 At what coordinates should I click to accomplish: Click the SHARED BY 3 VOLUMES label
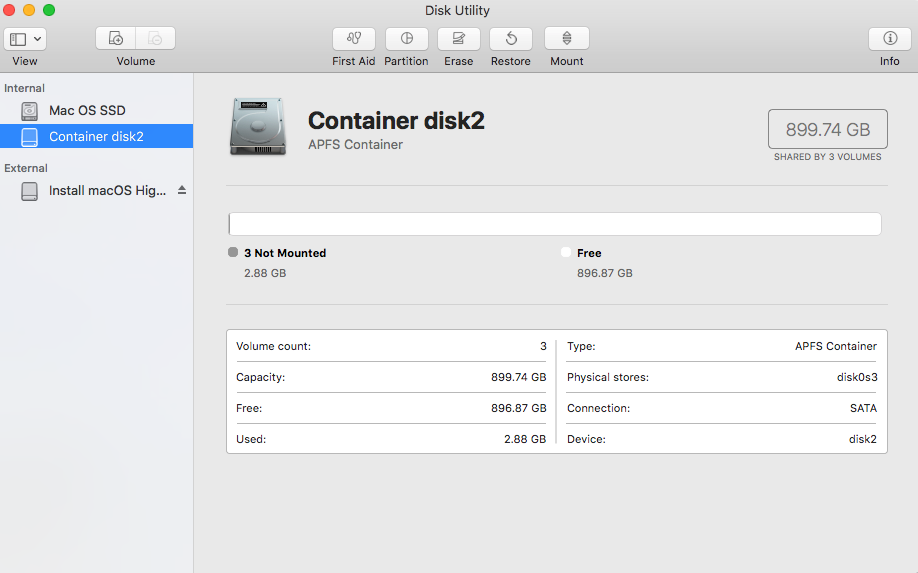[x=828, y=157]
